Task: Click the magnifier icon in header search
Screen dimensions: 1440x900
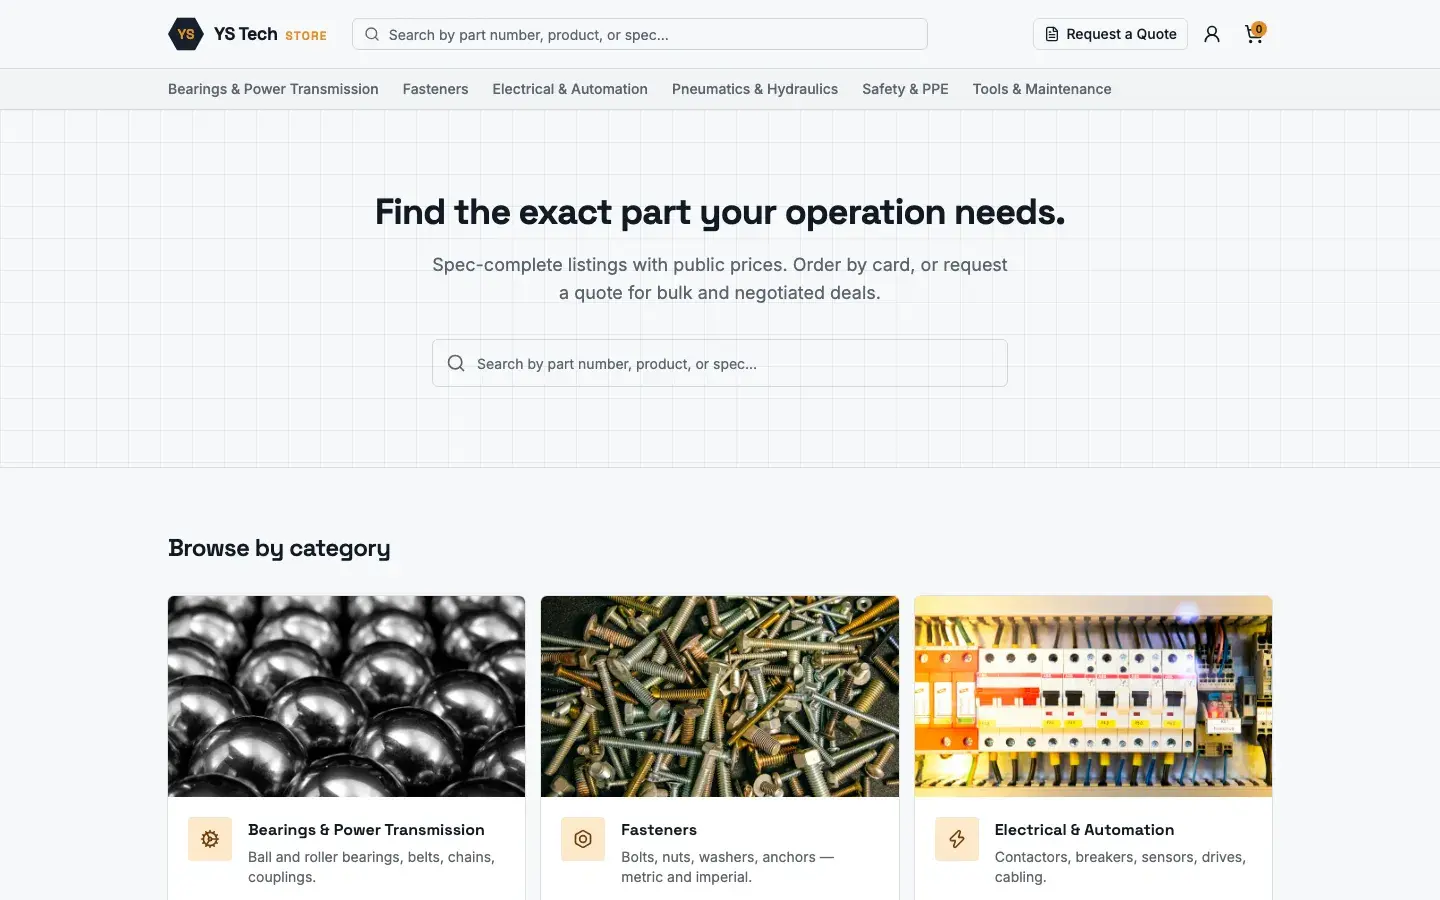Action: 372,34
